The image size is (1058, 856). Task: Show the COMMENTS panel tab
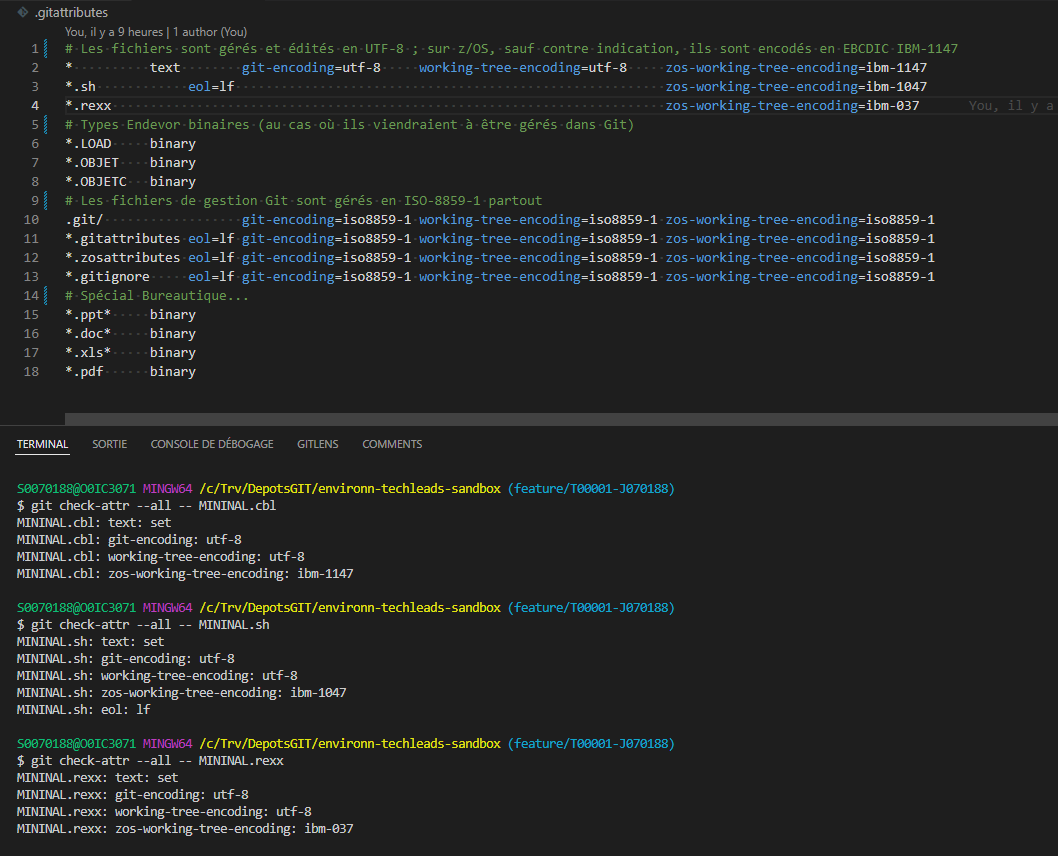[392, 444]
